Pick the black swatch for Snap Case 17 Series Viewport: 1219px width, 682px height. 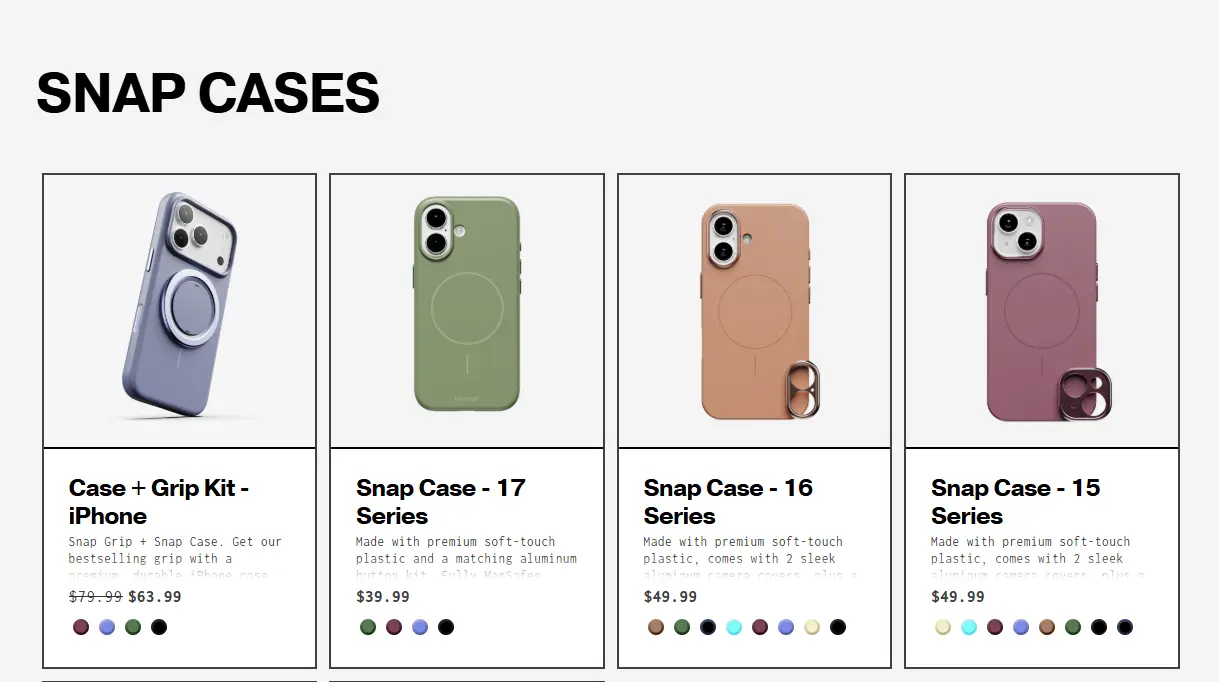pos(446,627)
